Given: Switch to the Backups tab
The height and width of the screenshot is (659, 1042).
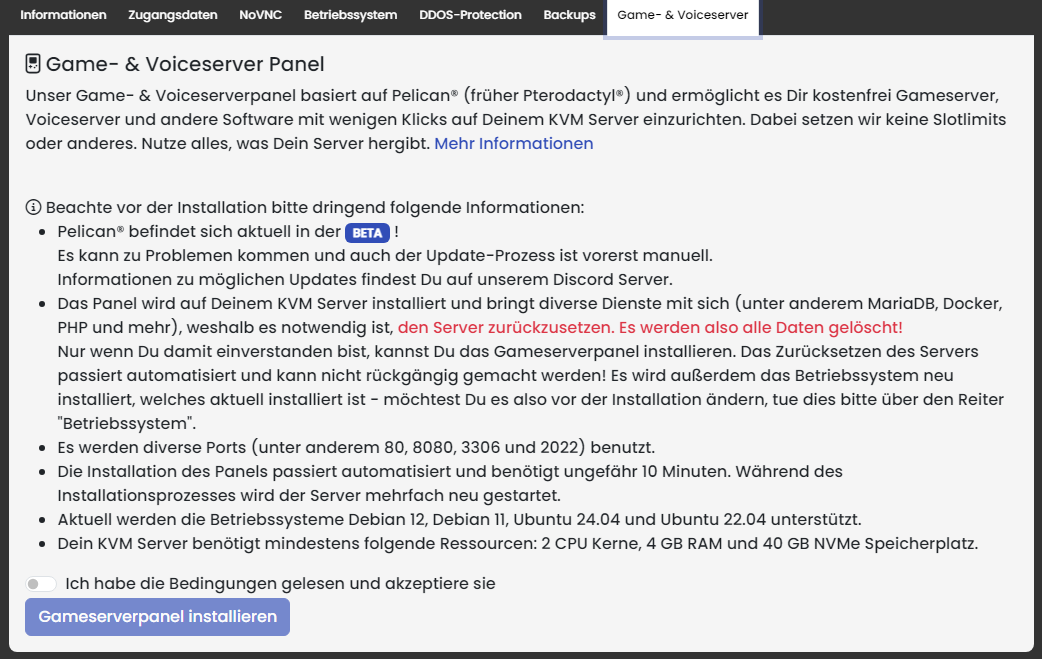Looking at the screenshot, I should (x=569, y=15).
